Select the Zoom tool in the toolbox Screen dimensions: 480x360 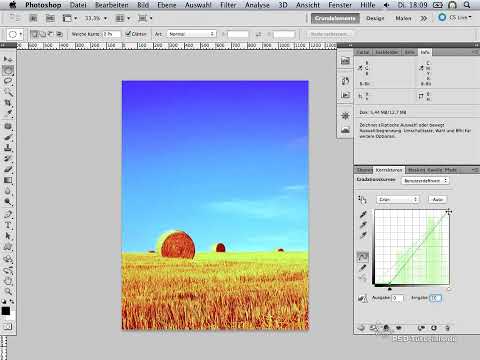pos(8,292)
